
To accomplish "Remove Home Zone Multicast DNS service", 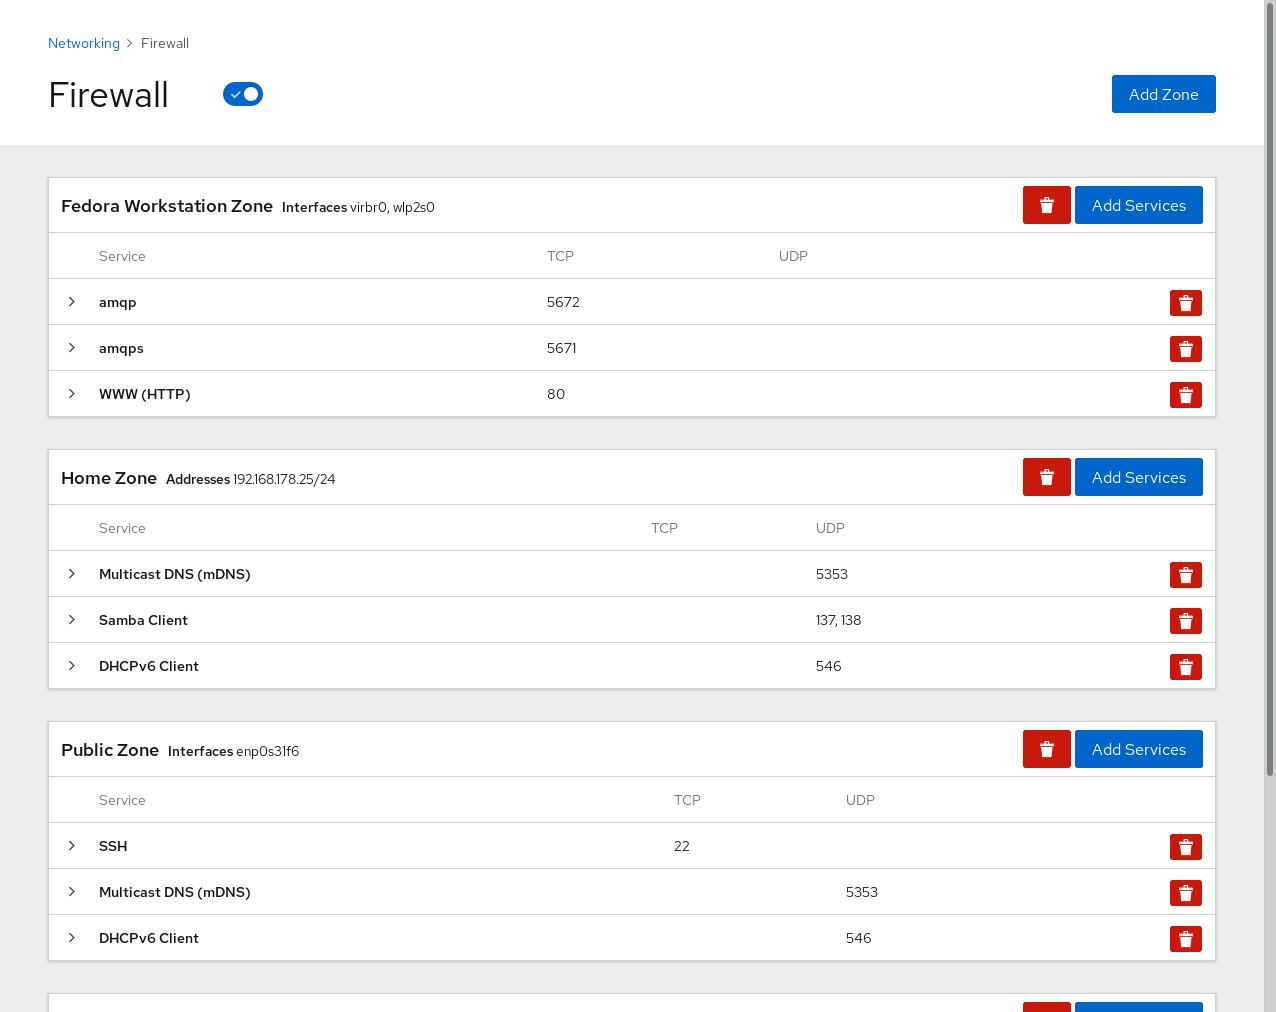I will 1185,575.
